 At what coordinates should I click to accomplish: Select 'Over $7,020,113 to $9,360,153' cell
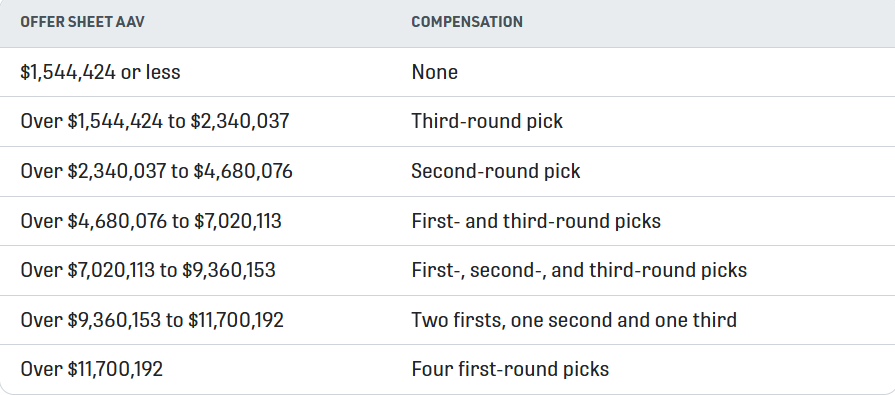tap(148, 270)
